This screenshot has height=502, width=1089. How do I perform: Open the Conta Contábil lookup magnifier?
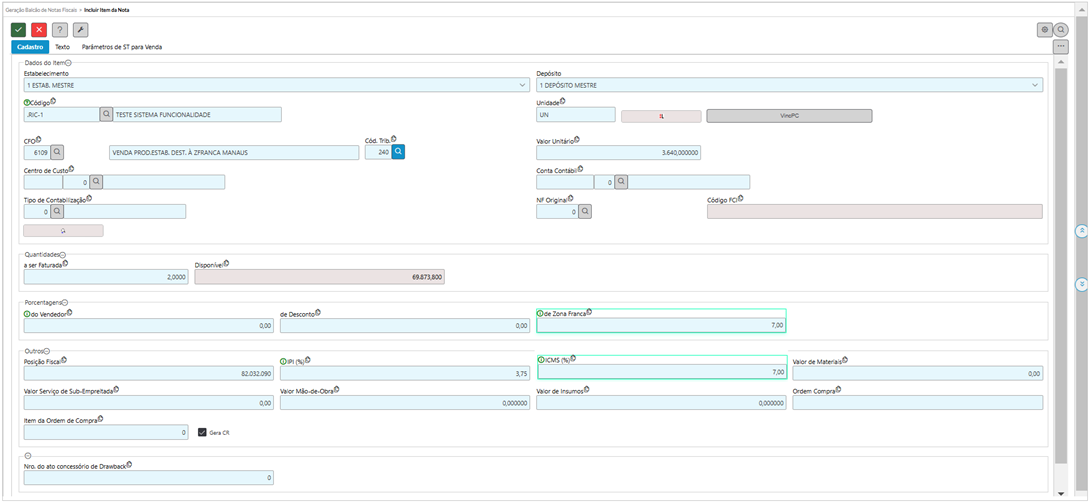[621, 182]
